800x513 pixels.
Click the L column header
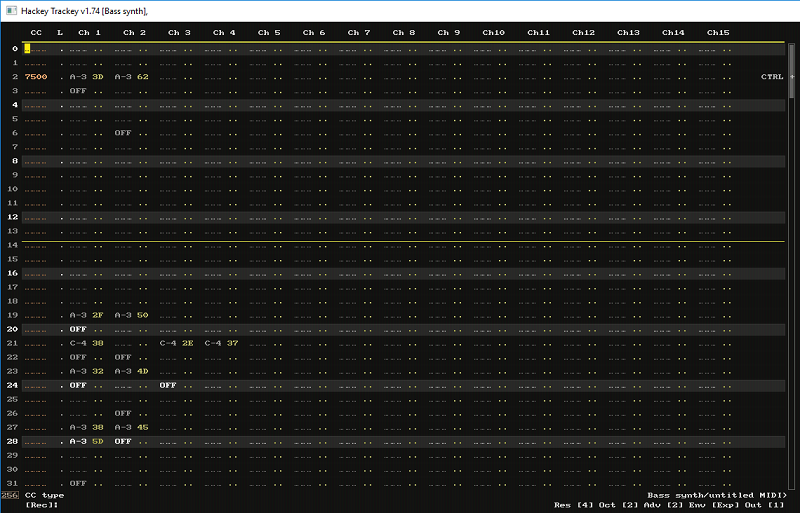point(60,32)
